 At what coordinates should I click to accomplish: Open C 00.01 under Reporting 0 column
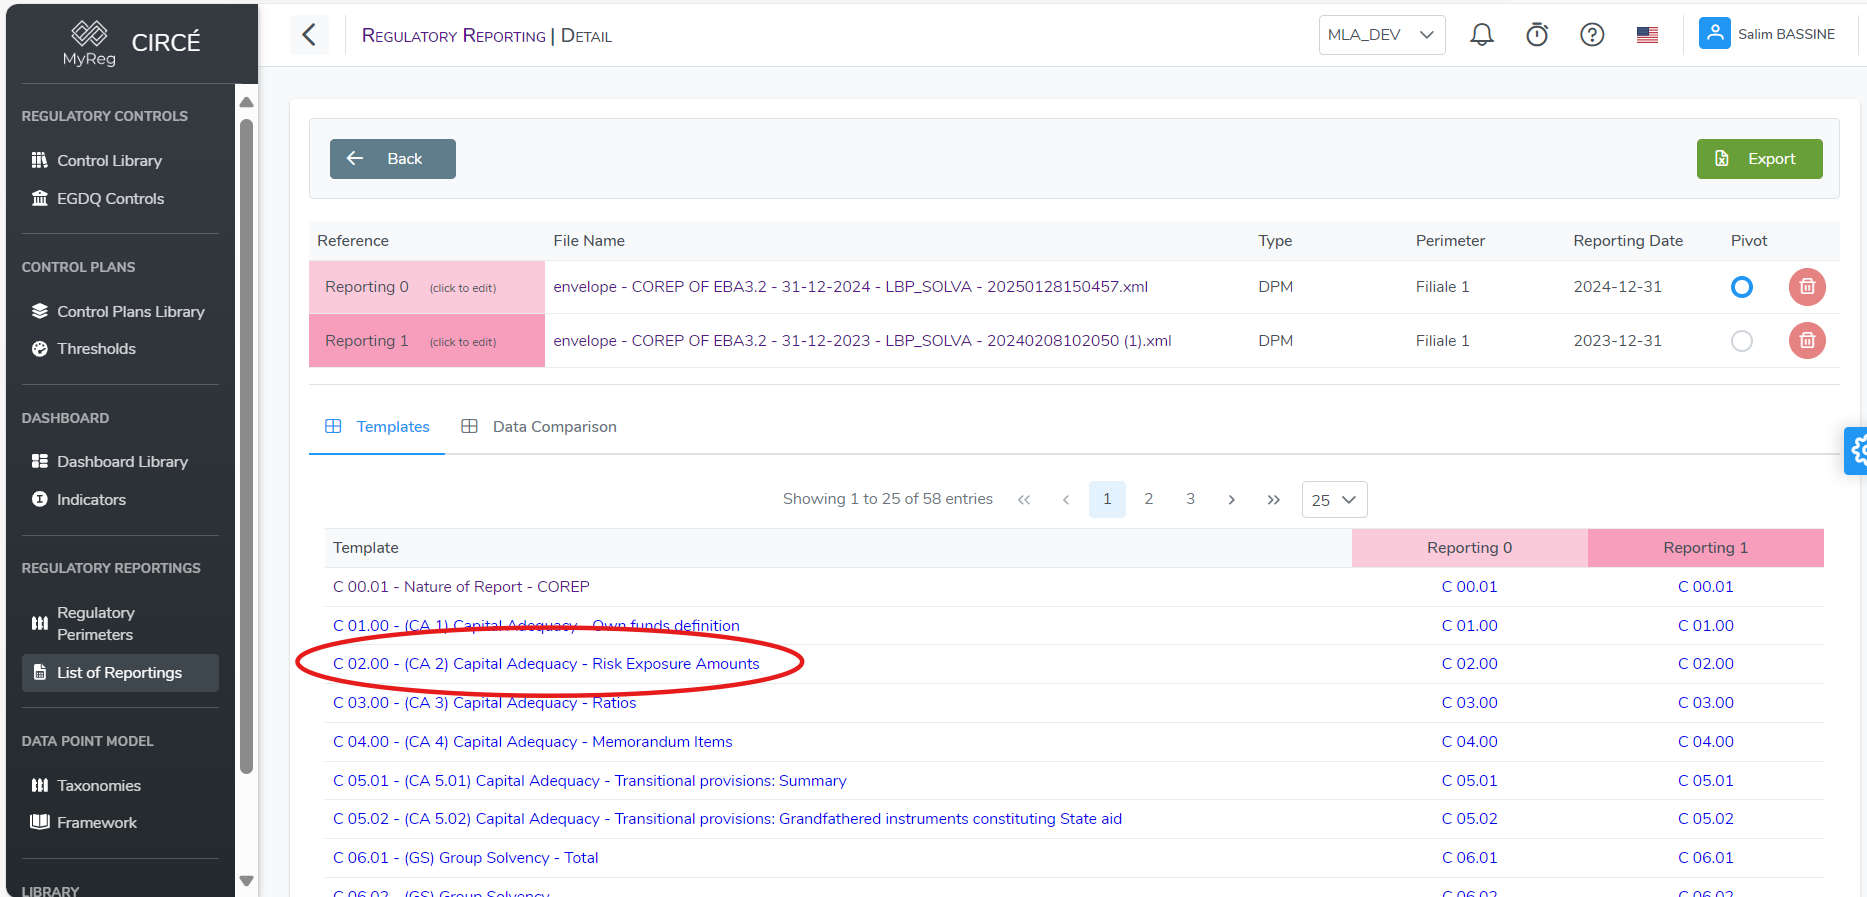[1469, 587]
